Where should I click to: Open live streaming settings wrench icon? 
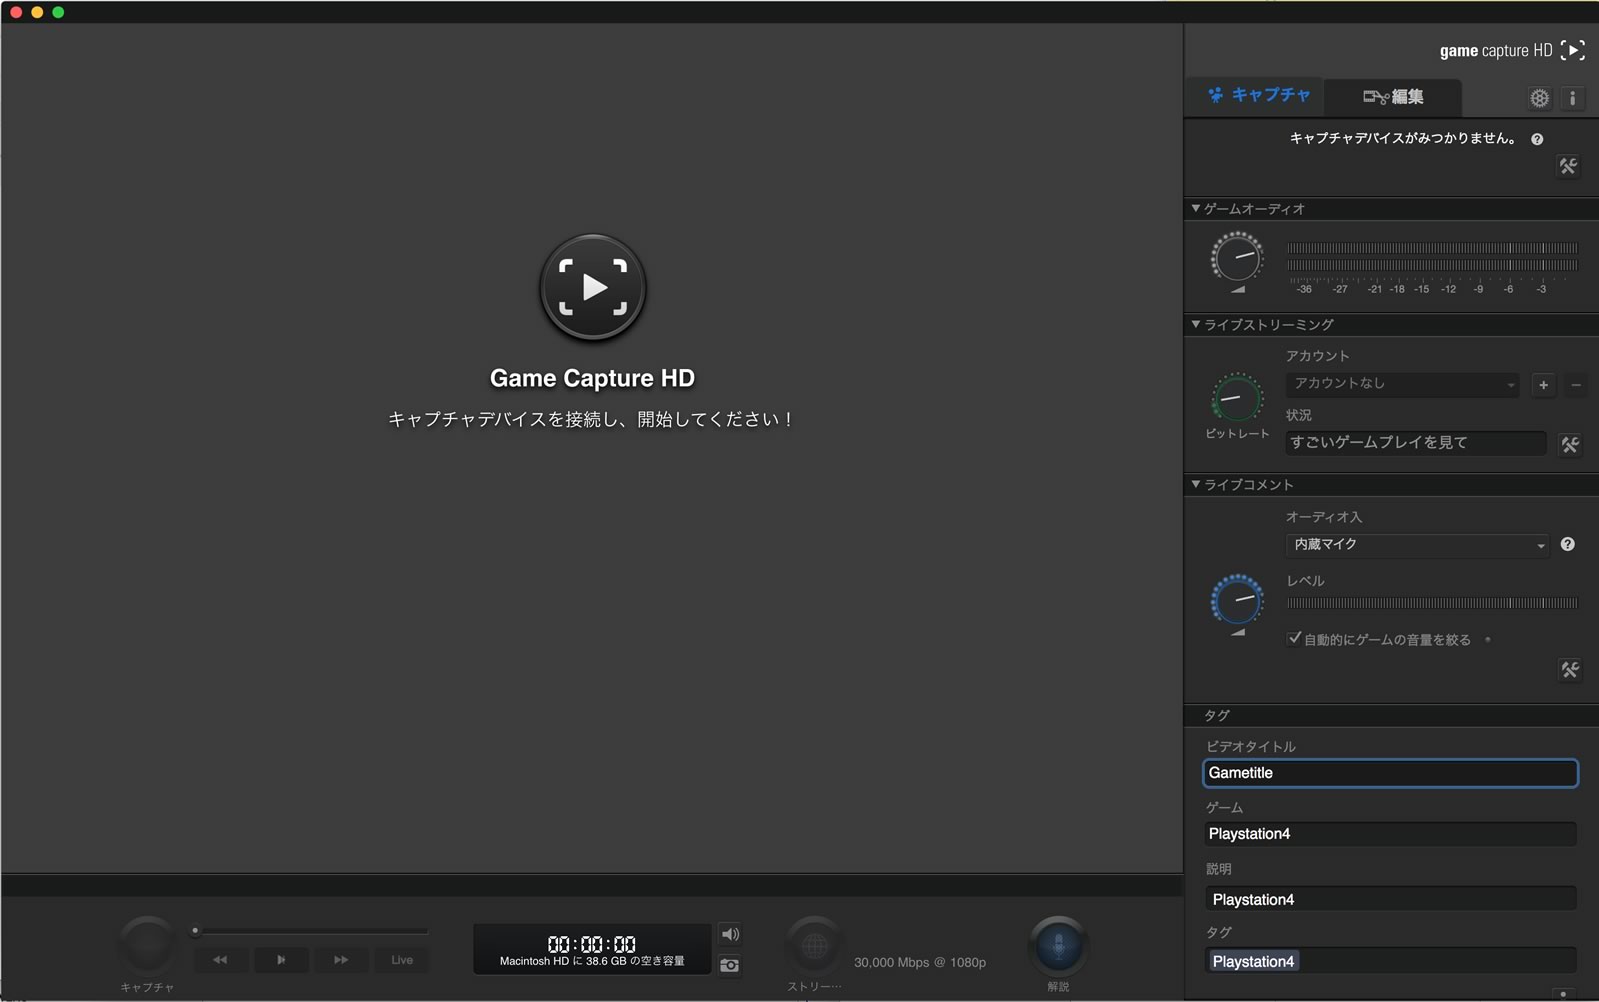(1570, 444)
